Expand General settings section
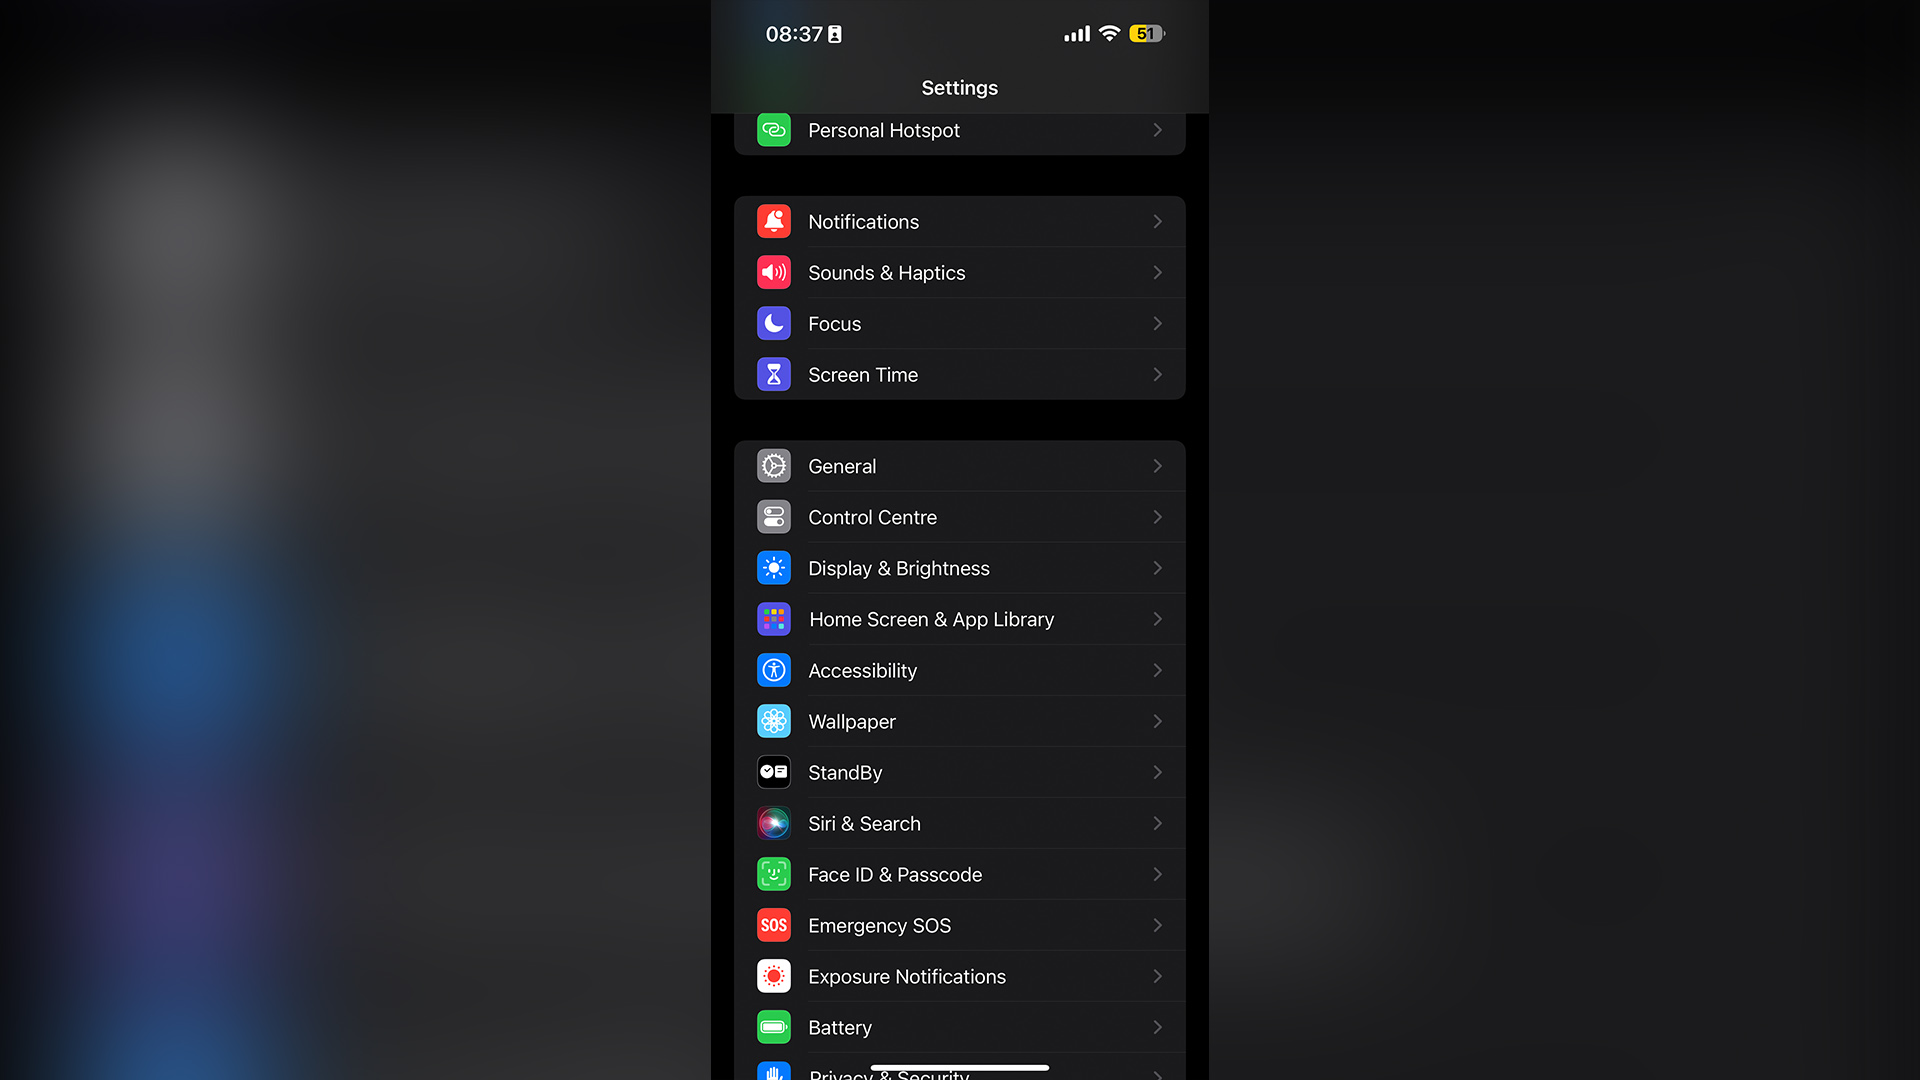This screenshot has width=1920, height=1080. (x=960, y=465)
